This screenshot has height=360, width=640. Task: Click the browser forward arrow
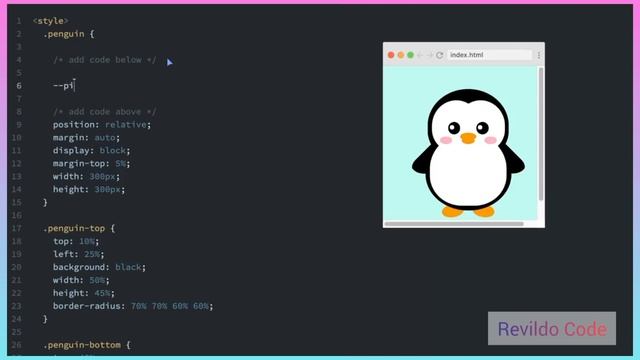click(429, 55)
